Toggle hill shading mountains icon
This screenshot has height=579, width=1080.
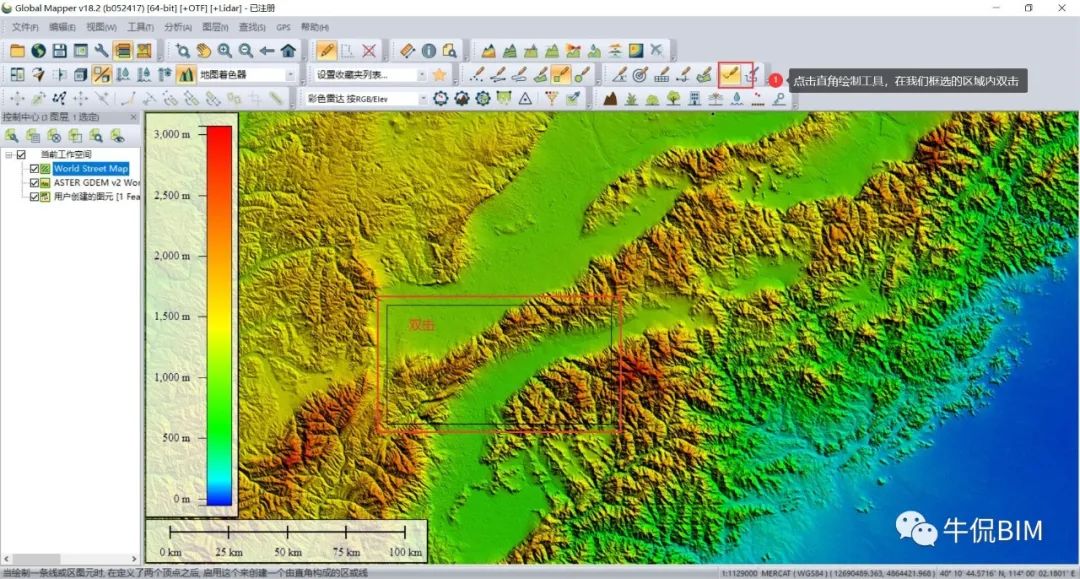[x=186, y=74]
